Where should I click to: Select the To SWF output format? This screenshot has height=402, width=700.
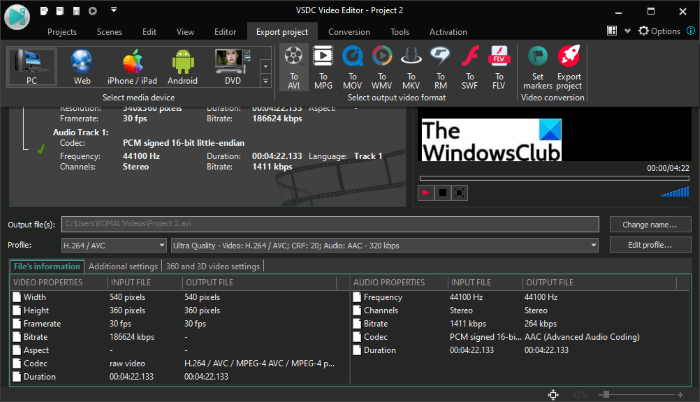tap(469, 67)
